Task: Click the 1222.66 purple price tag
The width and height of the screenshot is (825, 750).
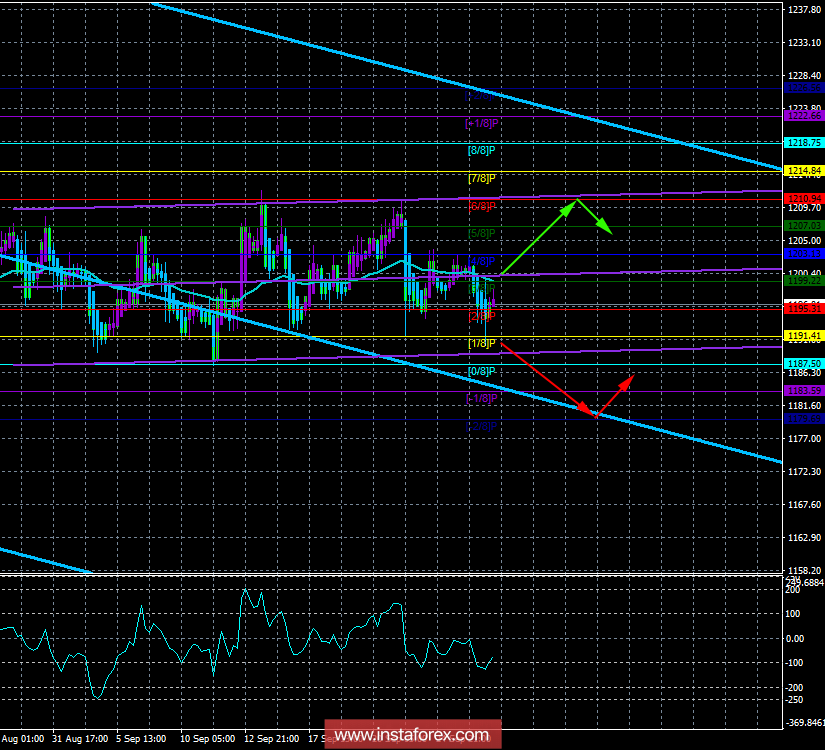Action: tap(803, 116)
